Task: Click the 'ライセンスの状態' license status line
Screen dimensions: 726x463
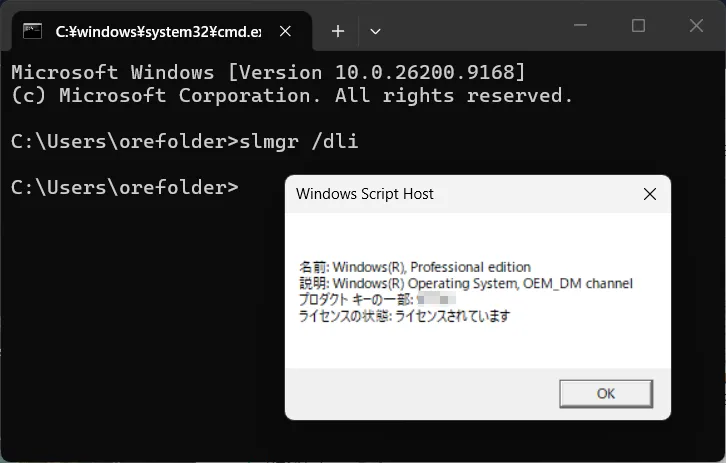Action: click(x=405, y=316)
